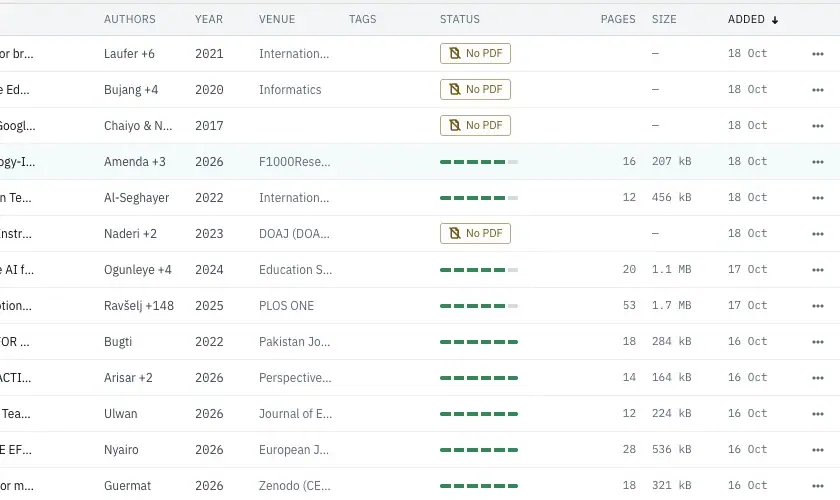The image size is (840, 500).
Task: Click the No PDF badge for Laufer +6
Action: pyautogui.click(x=475, y=54)
